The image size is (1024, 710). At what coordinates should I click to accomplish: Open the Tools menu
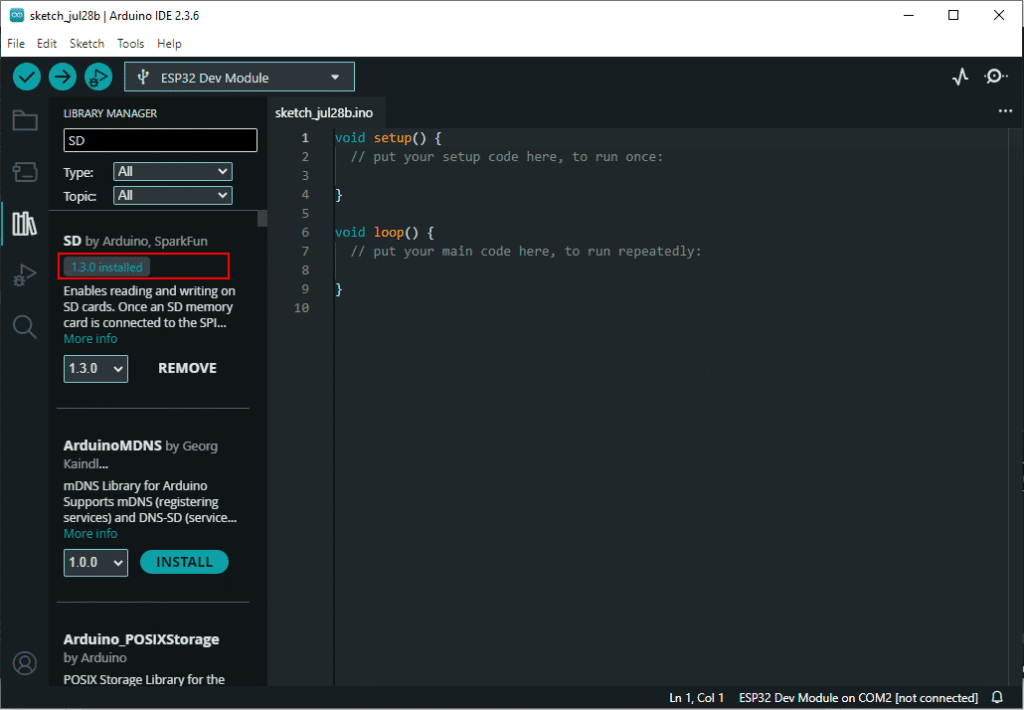(131, 44)
